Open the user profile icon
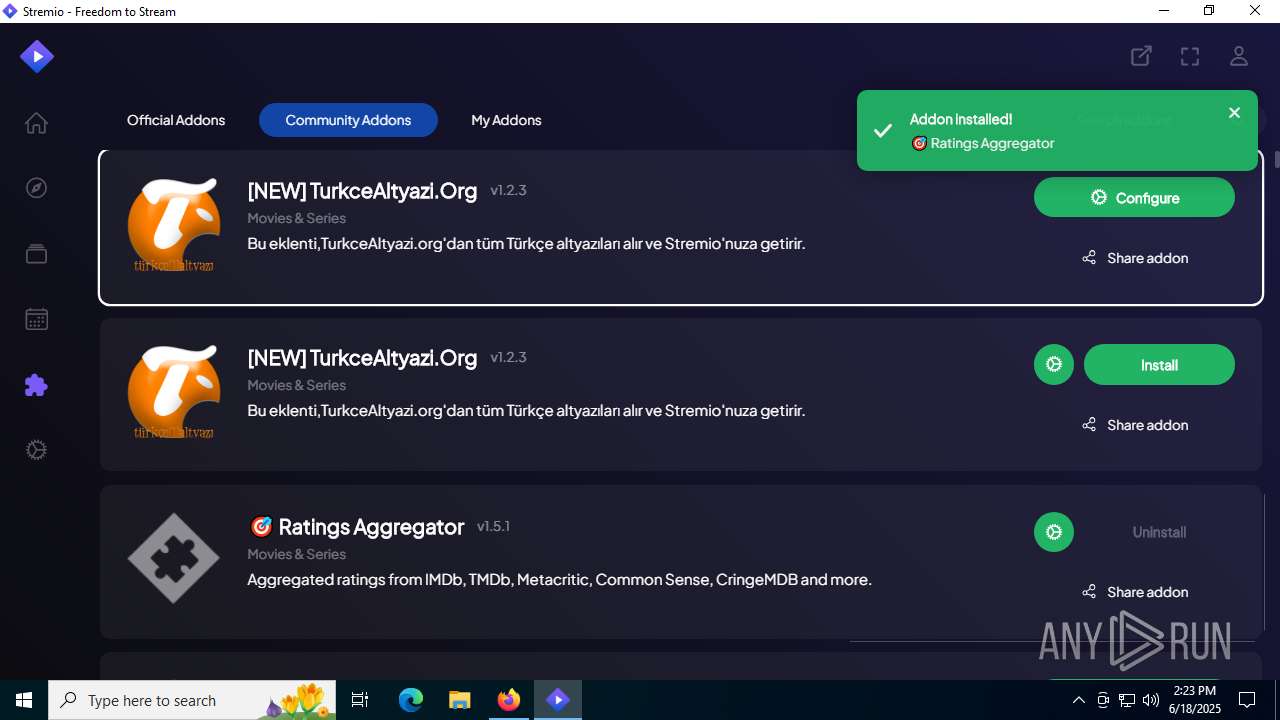1280x720 pixels. coord(1239,56)
